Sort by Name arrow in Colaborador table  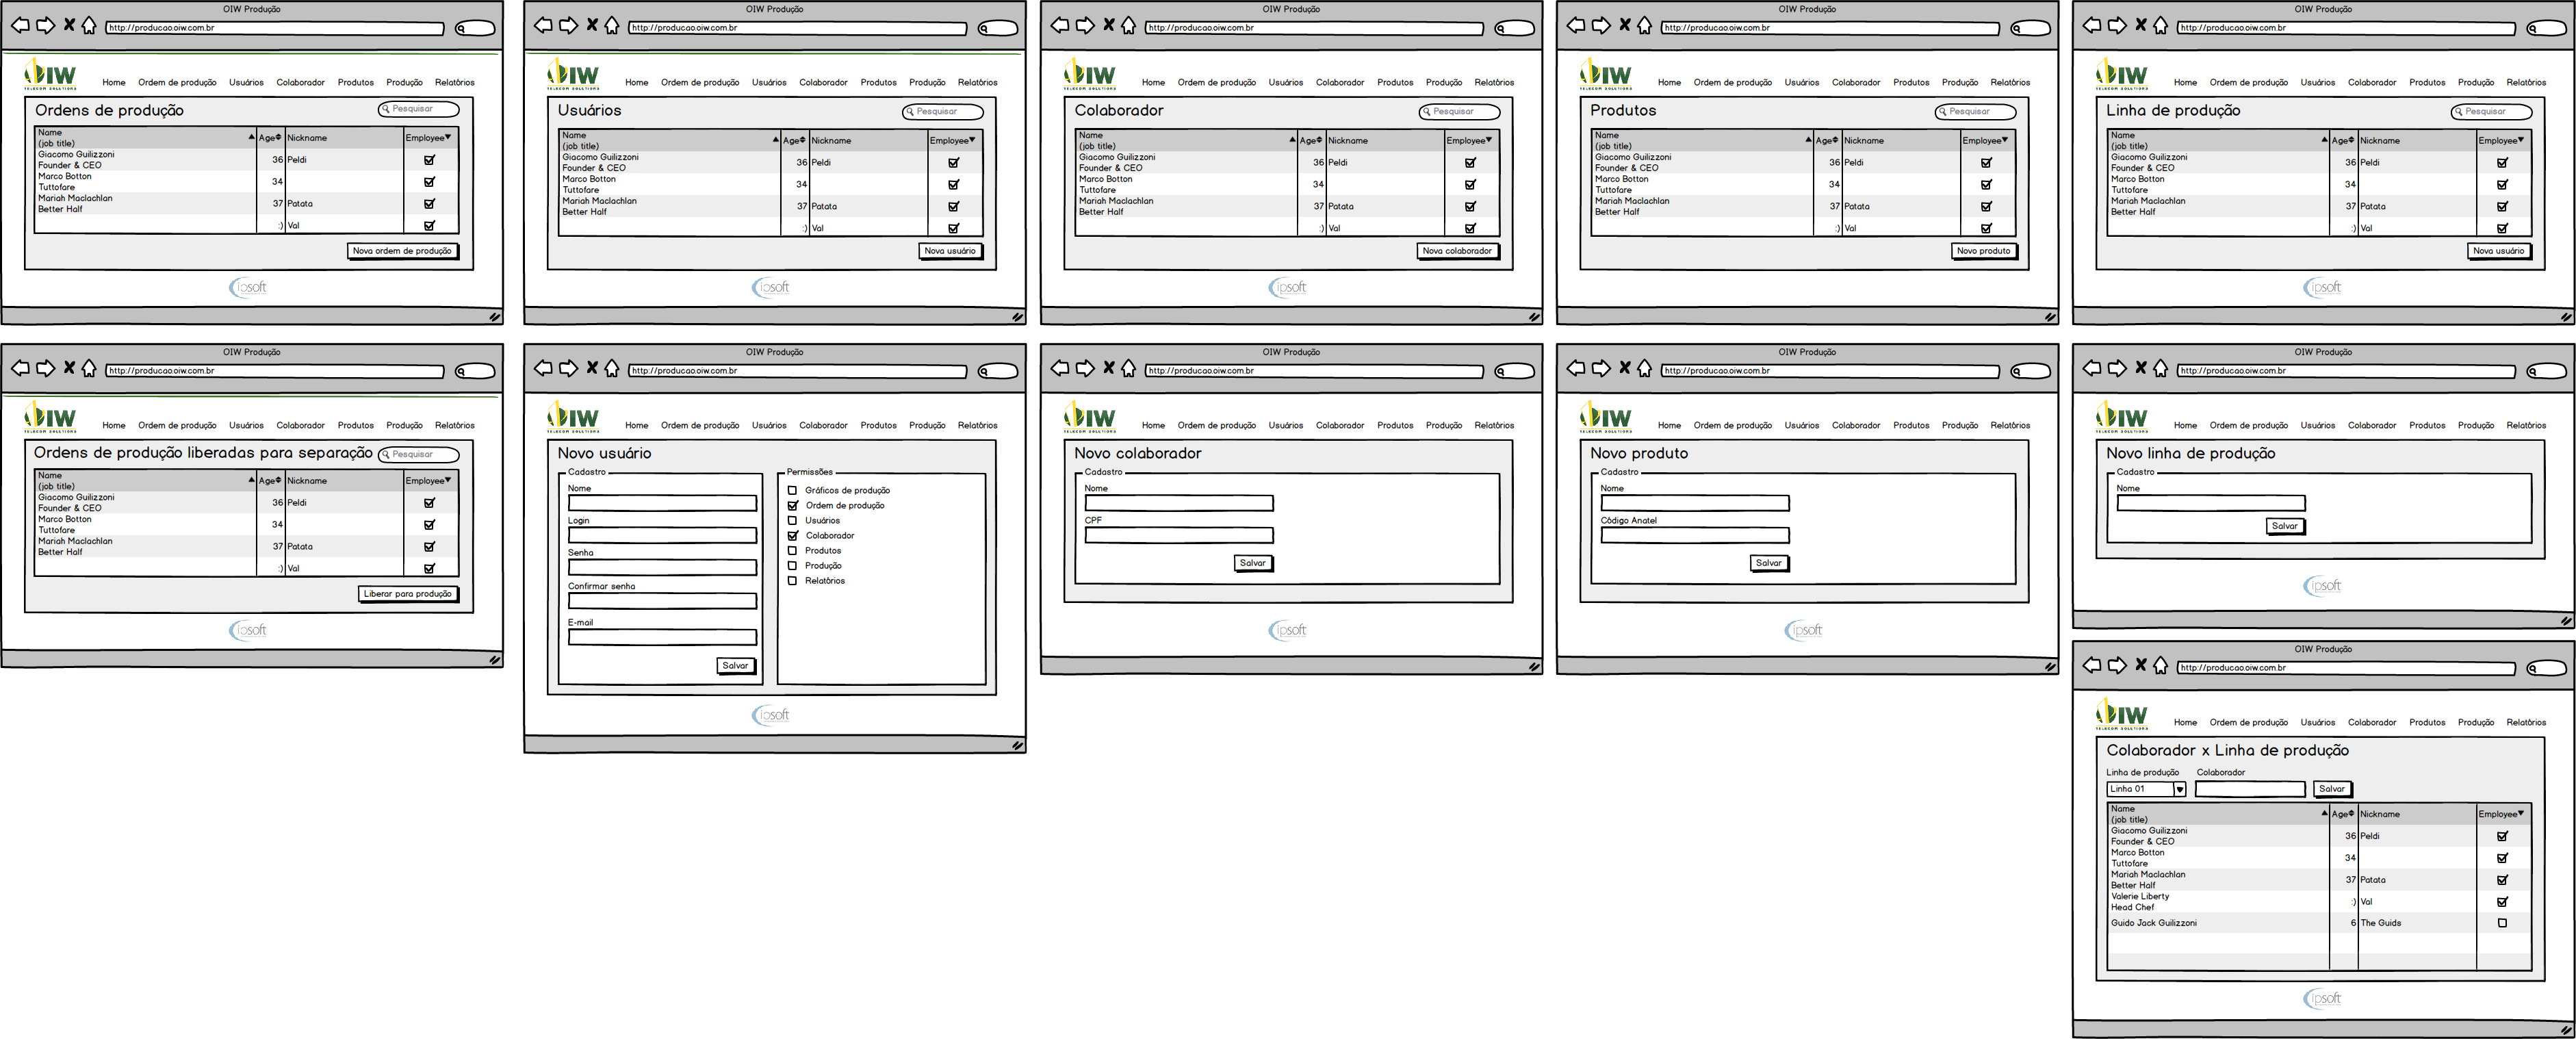coord(1293,140)
